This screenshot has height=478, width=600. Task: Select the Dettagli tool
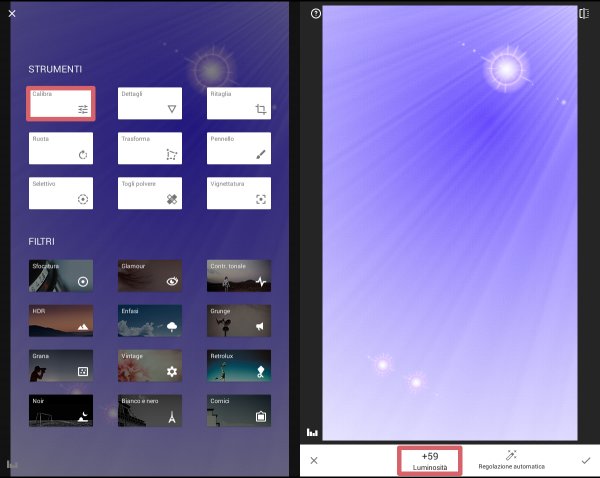[x=150, y=103]
